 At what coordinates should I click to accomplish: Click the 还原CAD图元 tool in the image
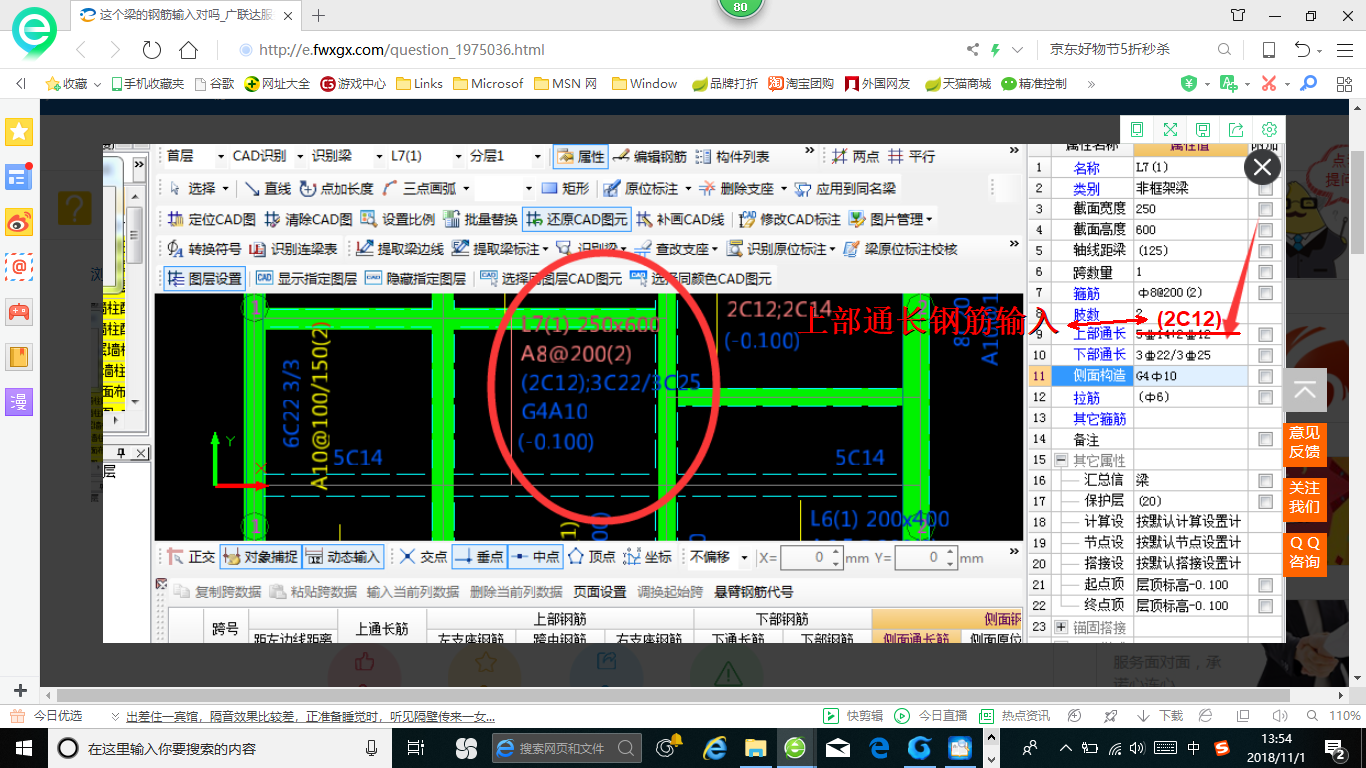coord(576,219)
